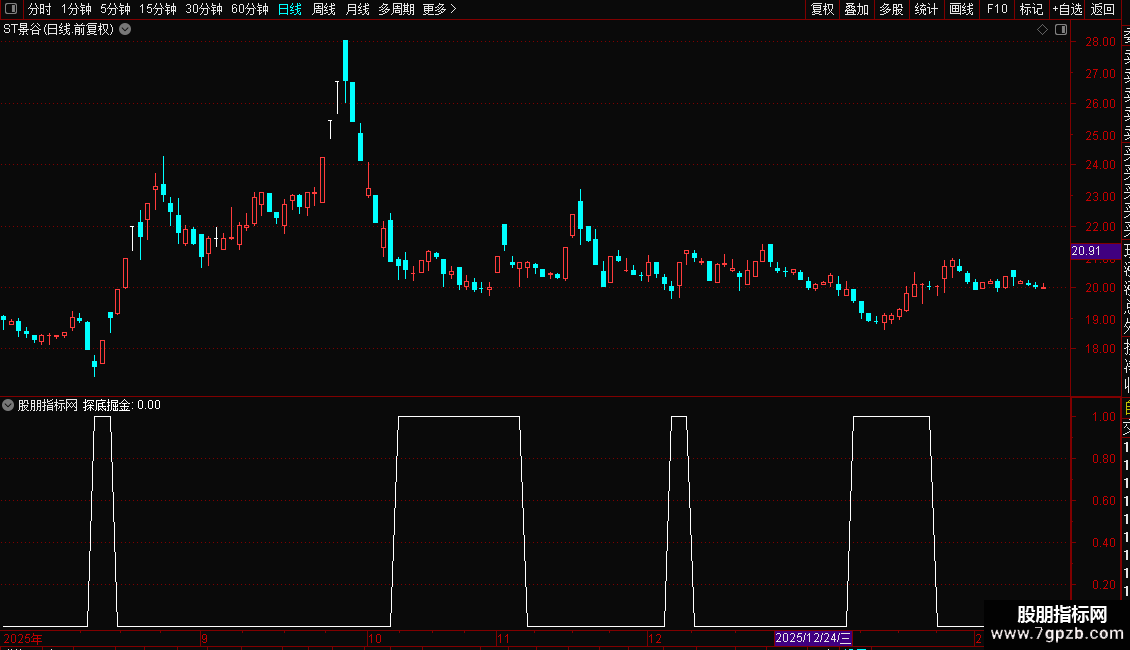Click the 标记 mark button
Screen dimensions: 1130x650
pos(1031,9)
